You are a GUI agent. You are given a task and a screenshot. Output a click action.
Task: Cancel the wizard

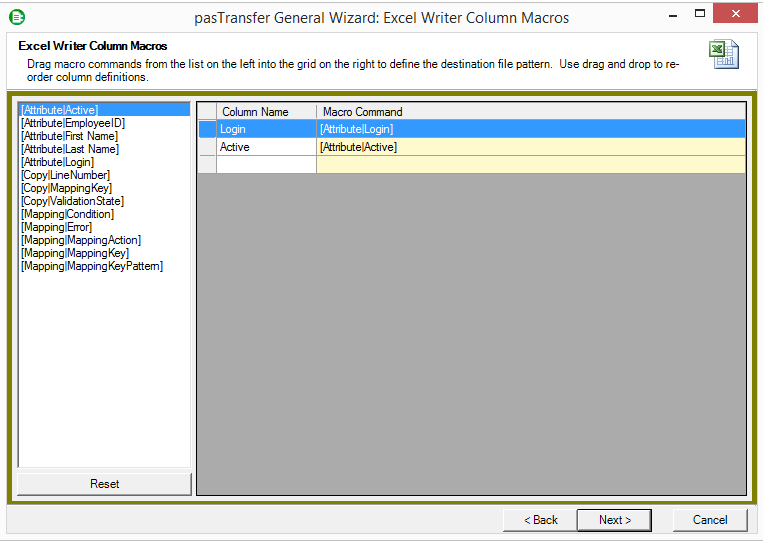click(x=710, y=520)
